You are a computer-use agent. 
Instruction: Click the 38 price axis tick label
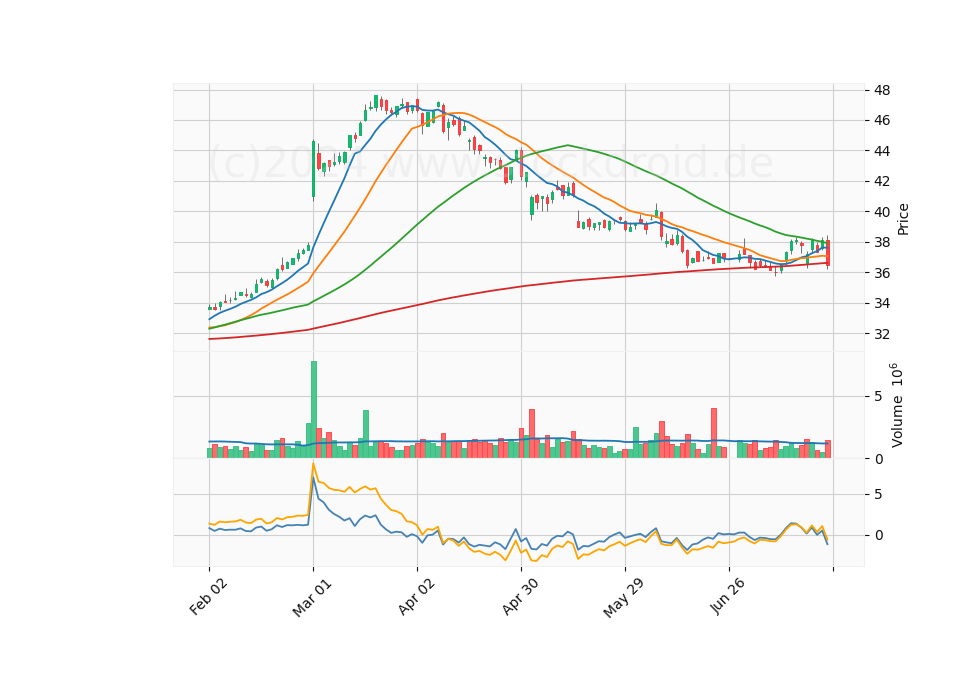882,242
